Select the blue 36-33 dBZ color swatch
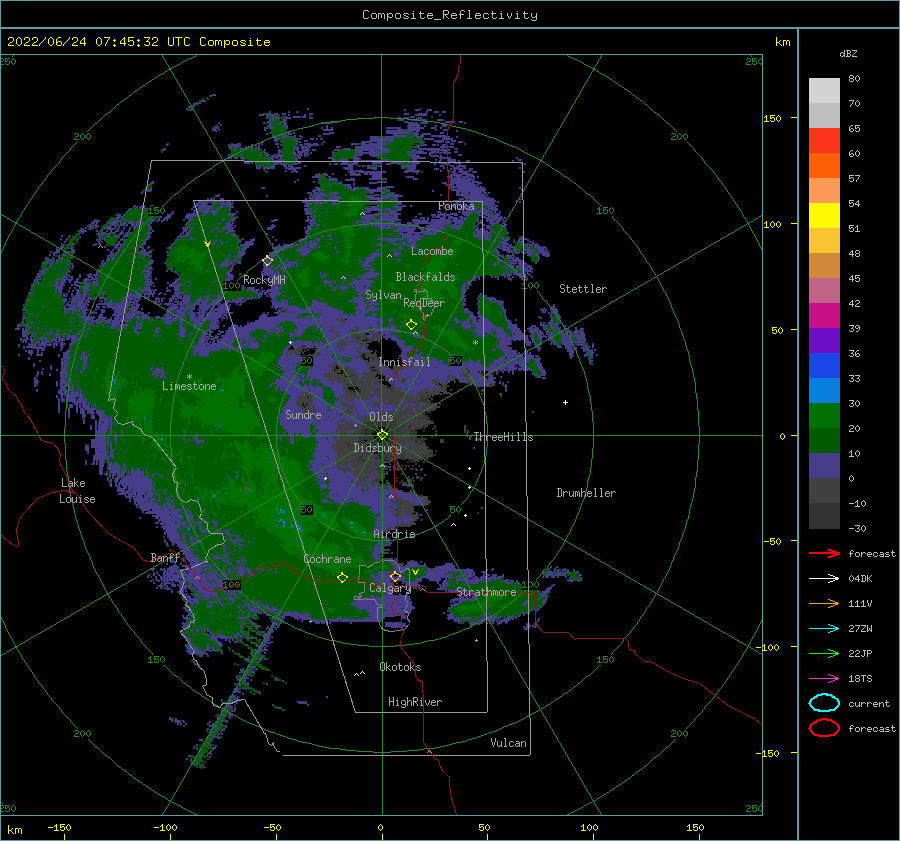 click(824, 366)
